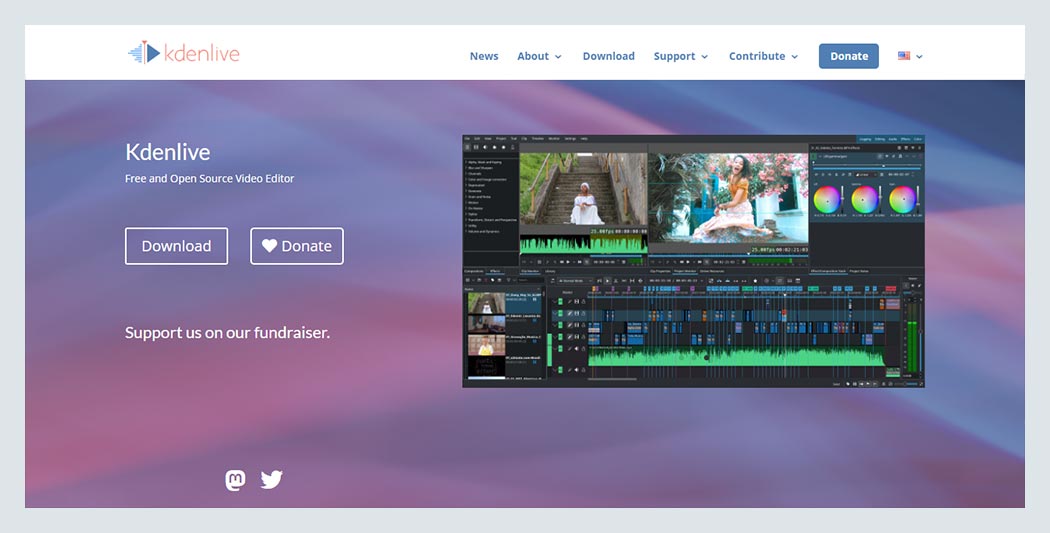Click the 'Kdenlive' hero heading
Image resolution: width=1050 pixels, height=533 pixels.
(167, 152)
